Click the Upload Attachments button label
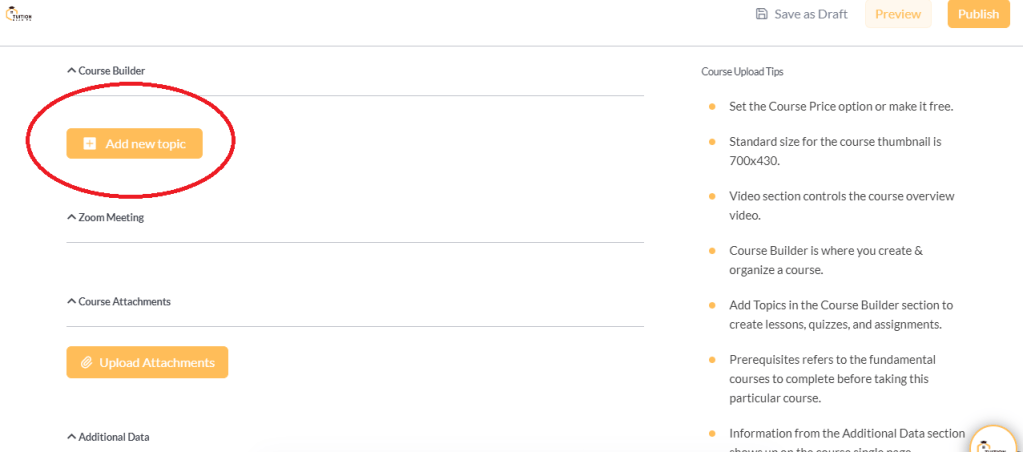 click(157, 362)
